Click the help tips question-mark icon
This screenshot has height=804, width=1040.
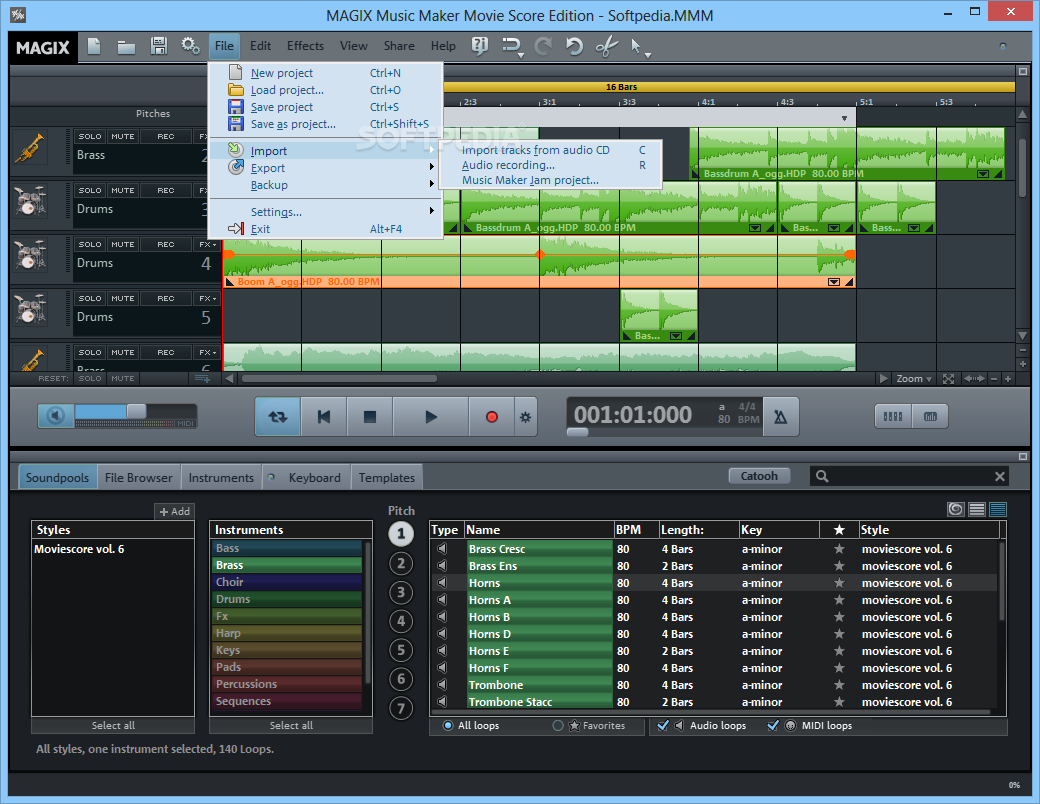point(480,45)
